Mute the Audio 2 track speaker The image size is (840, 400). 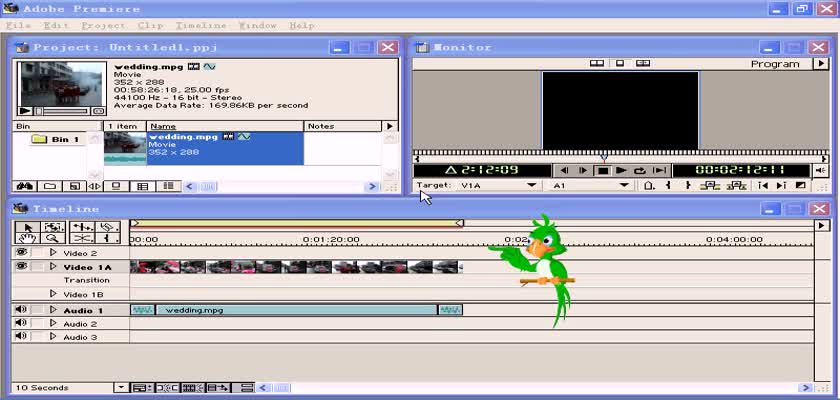(21, 323)
